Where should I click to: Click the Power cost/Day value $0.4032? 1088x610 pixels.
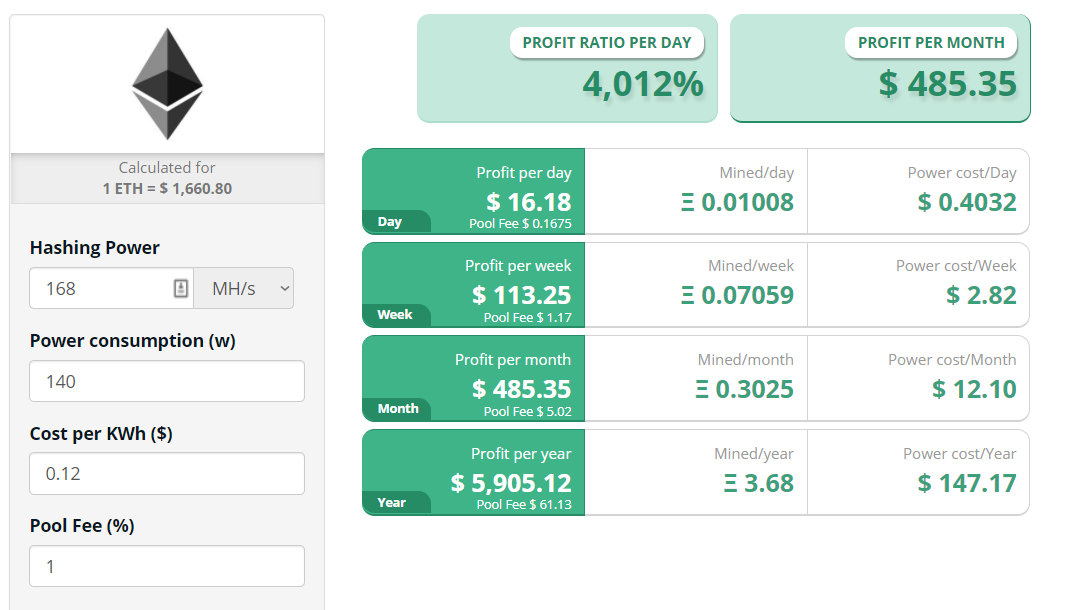click(x=967, y=202)
